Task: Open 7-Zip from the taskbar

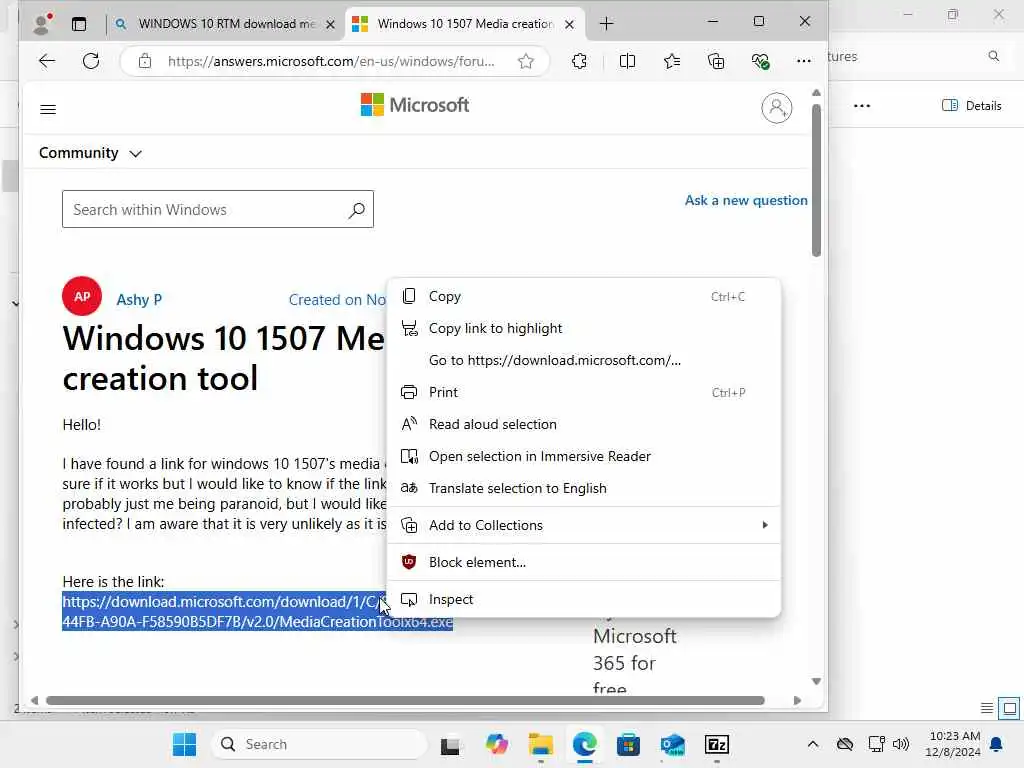Action: pos(716,744)
